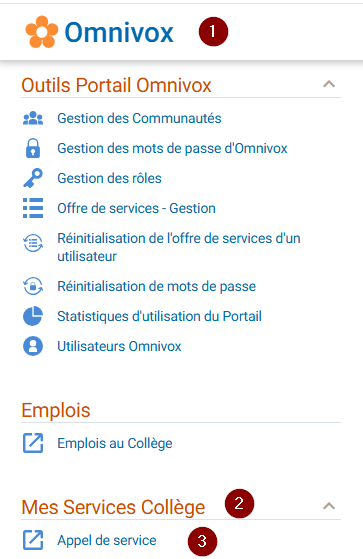Click the Gestion des Communautés people icon

[x=33, y=118]
